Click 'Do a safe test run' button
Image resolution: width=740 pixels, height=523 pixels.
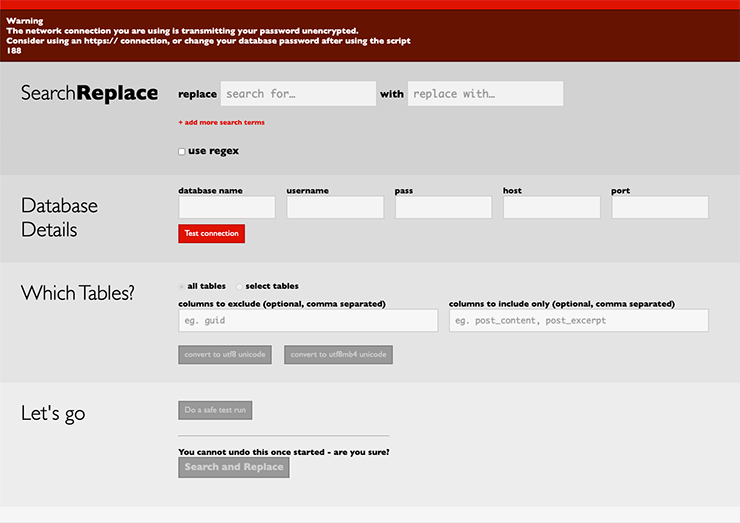(215, 410)
